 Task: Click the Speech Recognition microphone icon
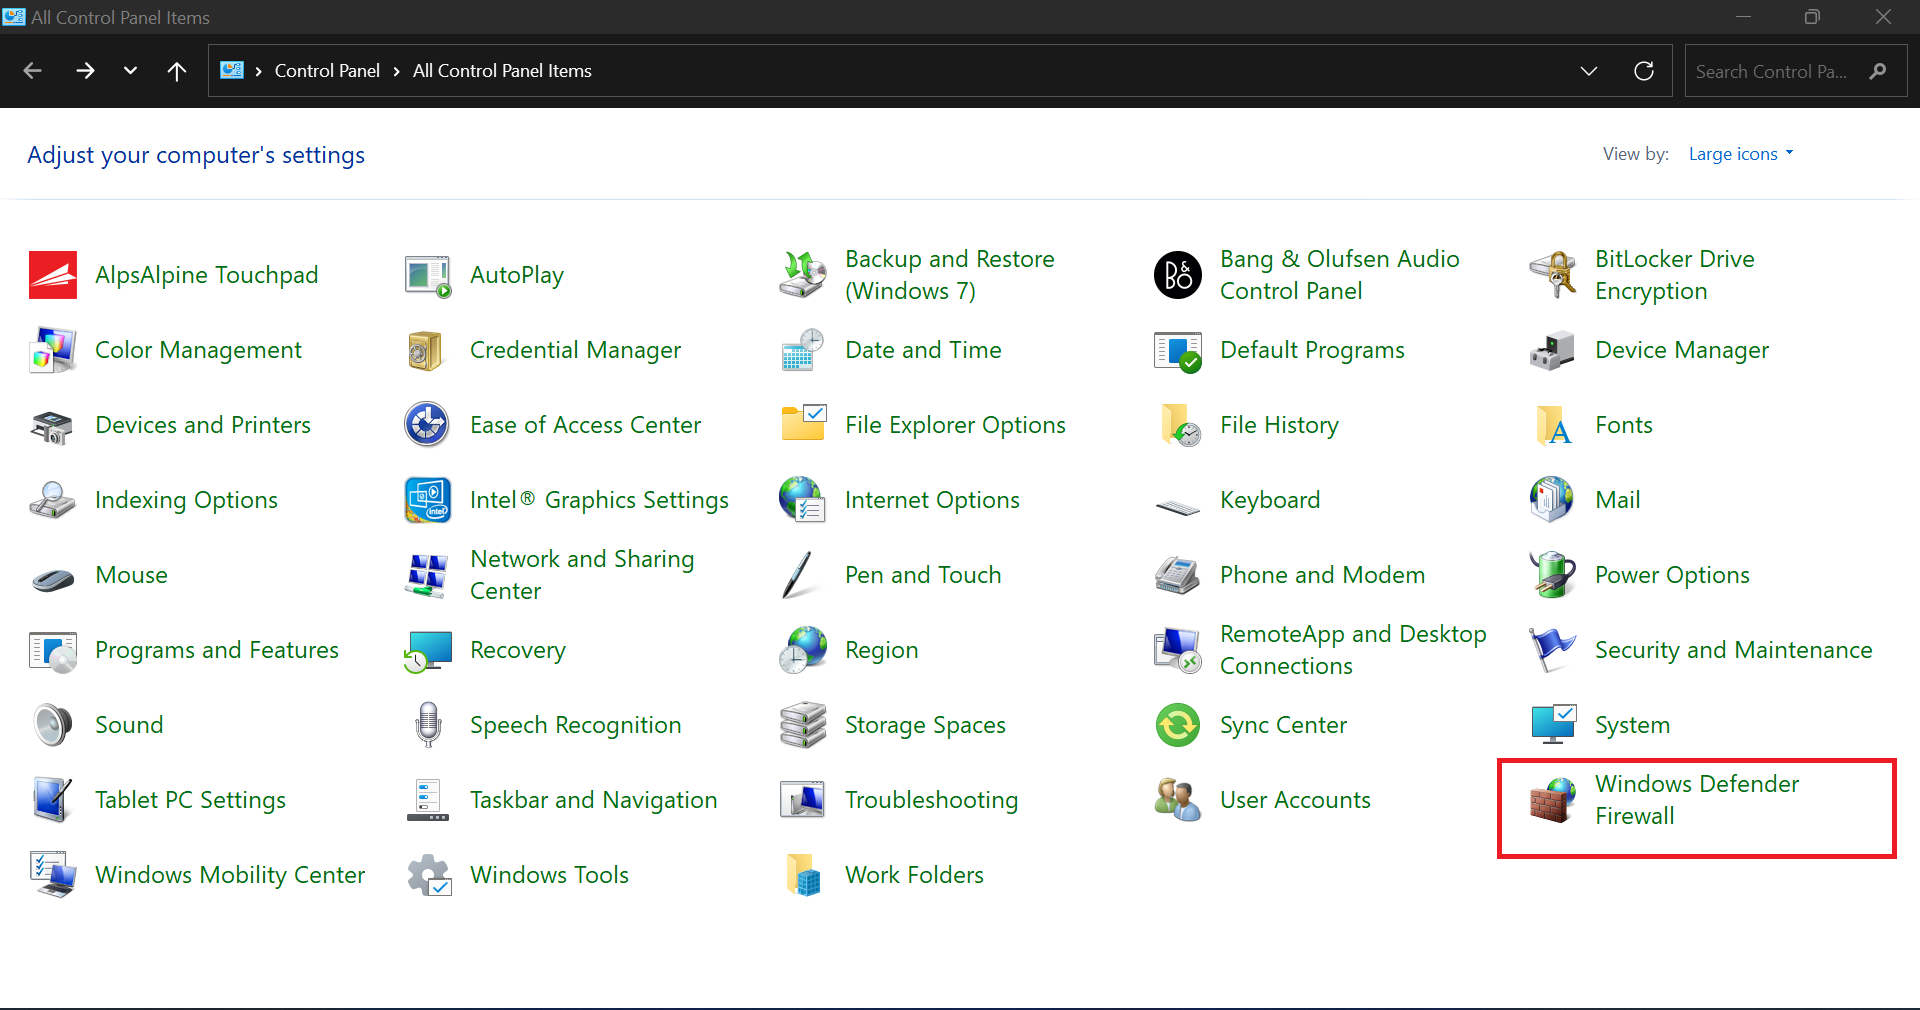click(428, 725)
